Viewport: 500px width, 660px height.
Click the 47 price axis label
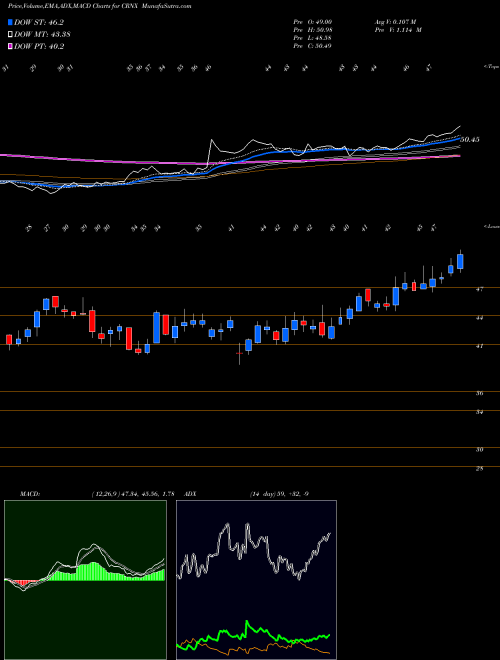coord(479,290)
